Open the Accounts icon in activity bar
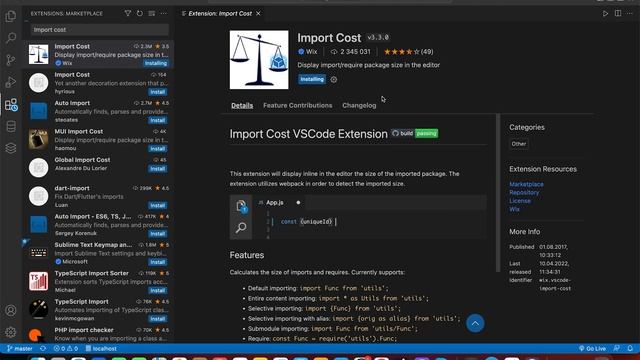 coord(11,311)
